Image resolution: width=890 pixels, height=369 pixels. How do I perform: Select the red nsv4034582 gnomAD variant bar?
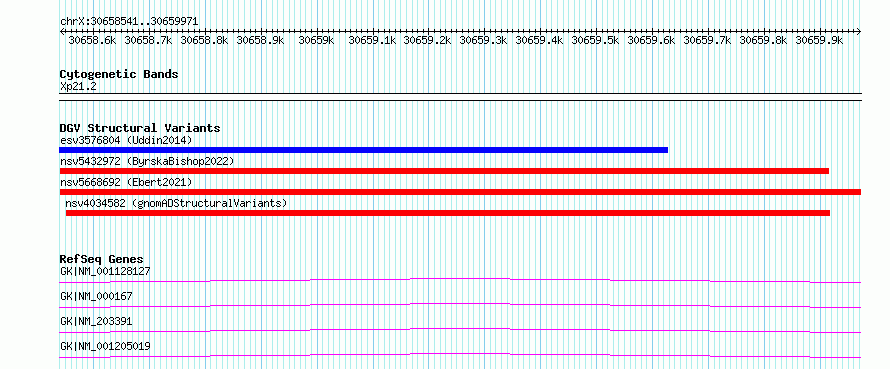coord(448,213)
